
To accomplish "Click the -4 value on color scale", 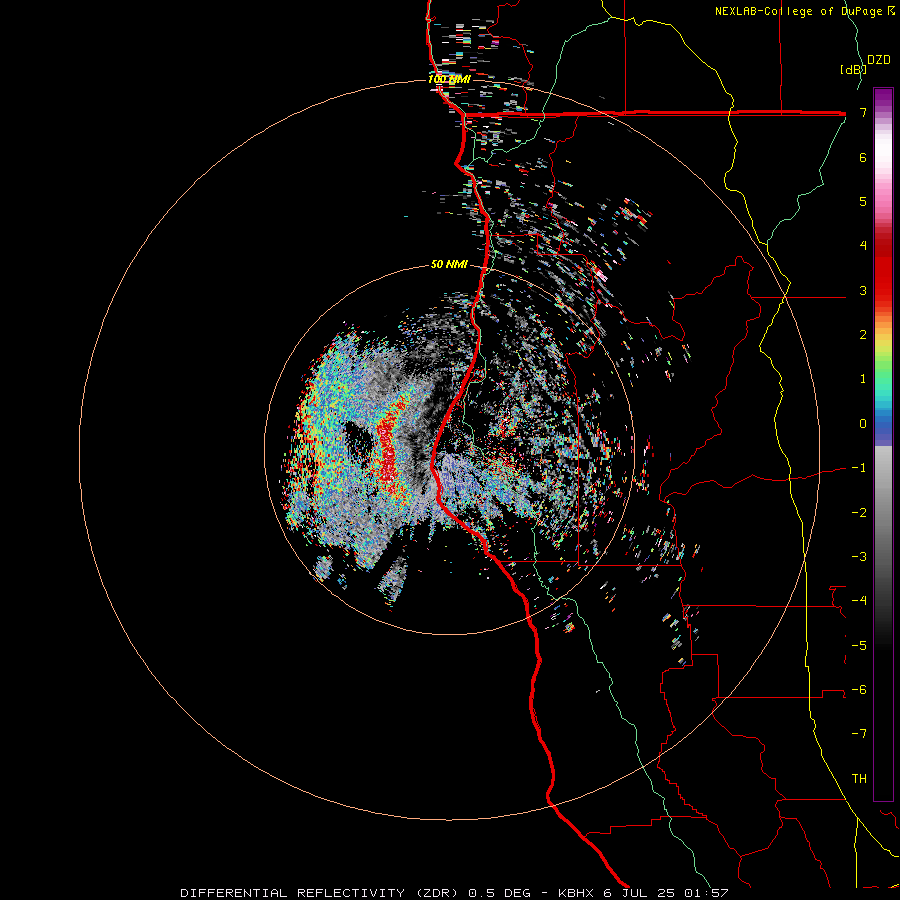I will coord(859,600).
